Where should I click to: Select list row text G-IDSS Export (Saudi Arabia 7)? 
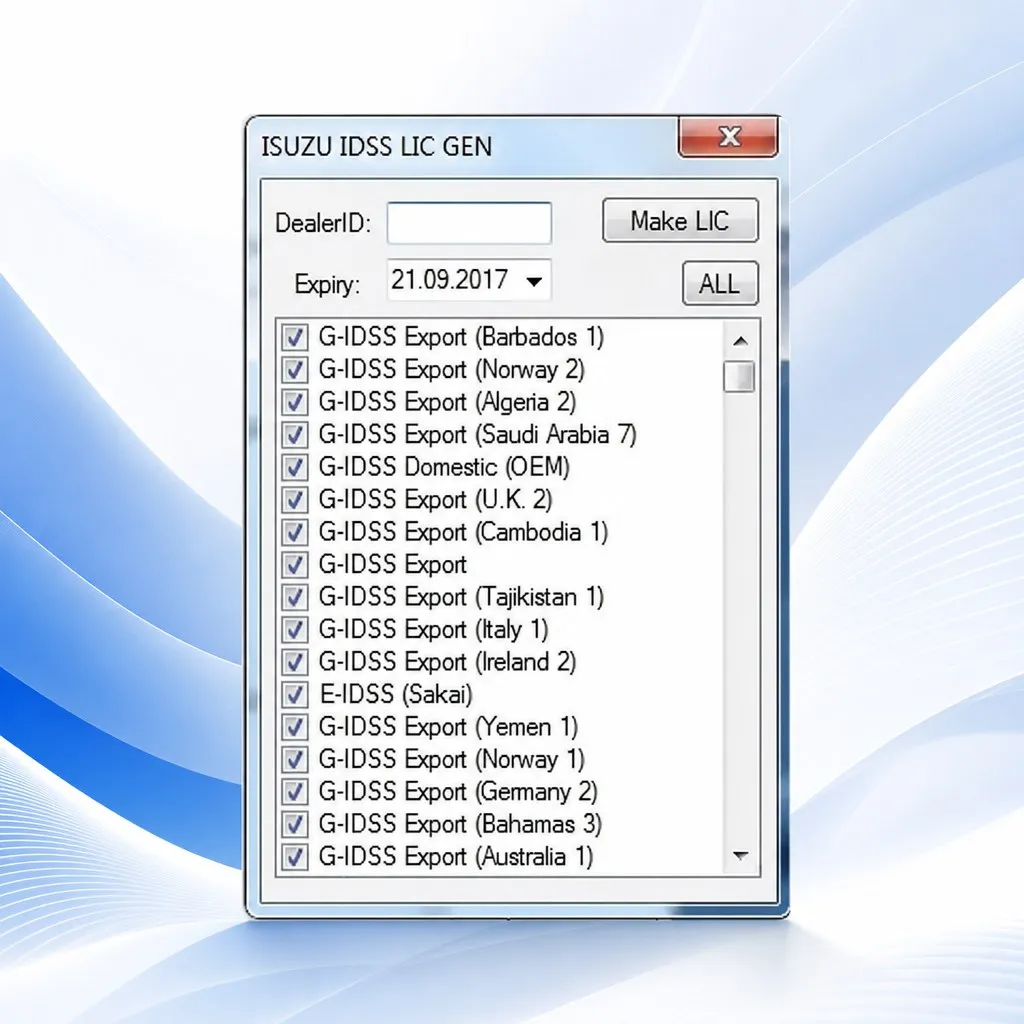point(477,435)
